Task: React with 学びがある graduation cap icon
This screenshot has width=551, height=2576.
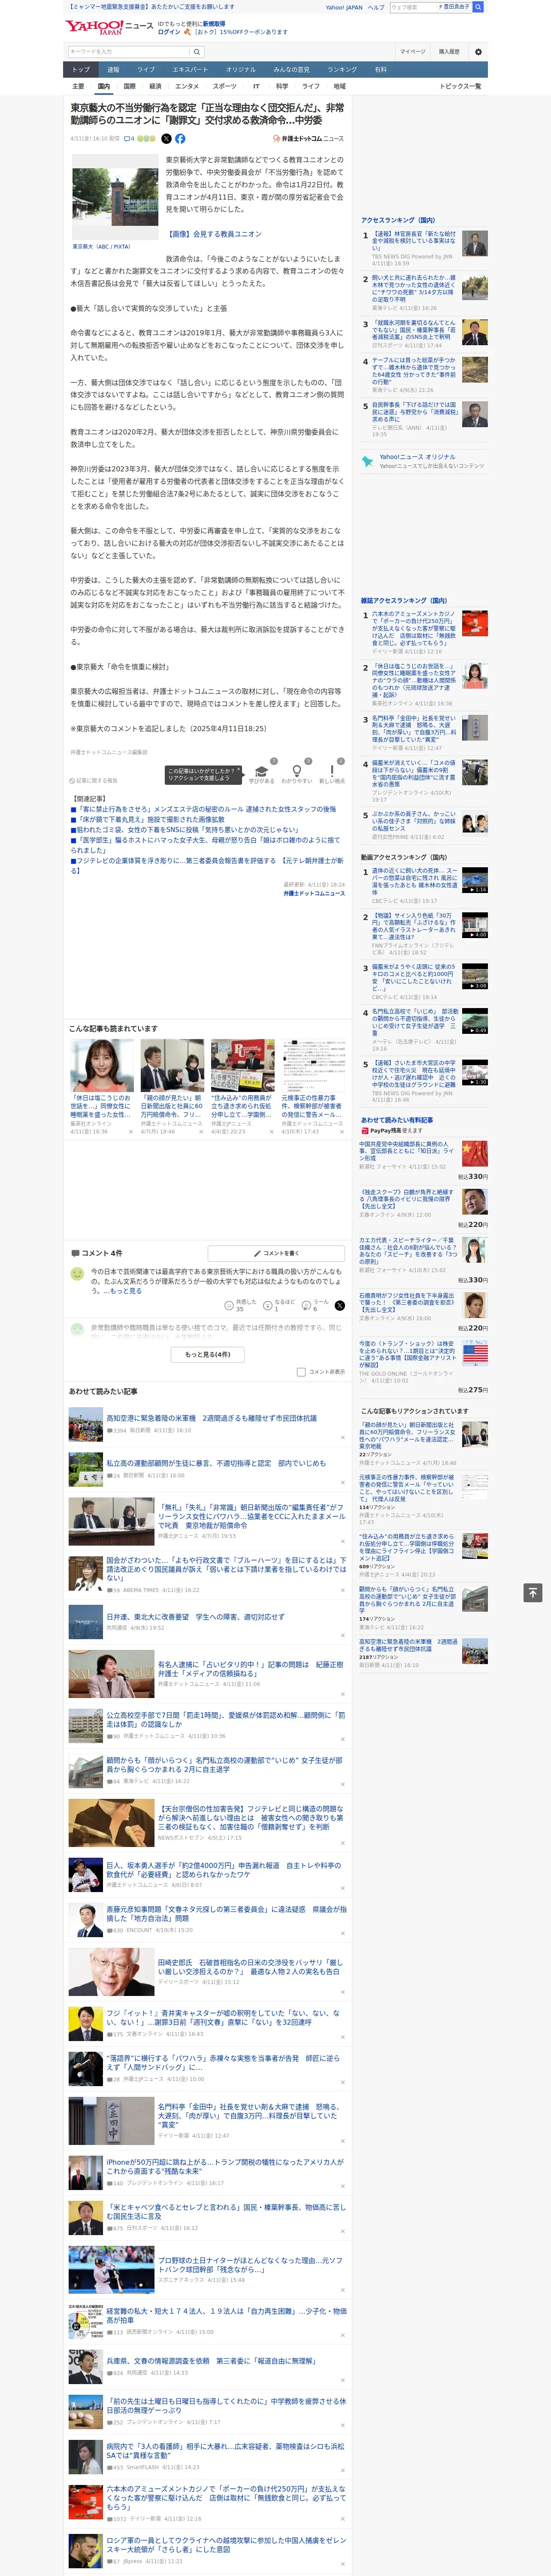Action: 262,771
